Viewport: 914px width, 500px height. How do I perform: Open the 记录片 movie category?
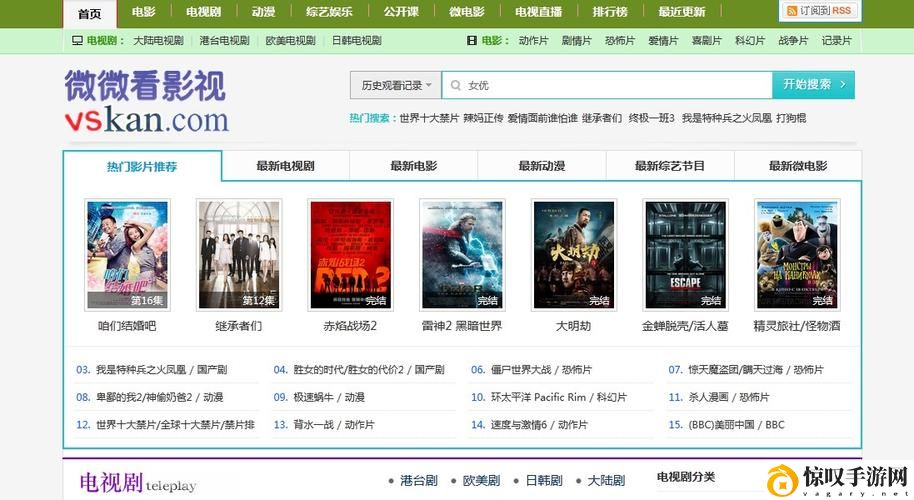click(836, 41)
